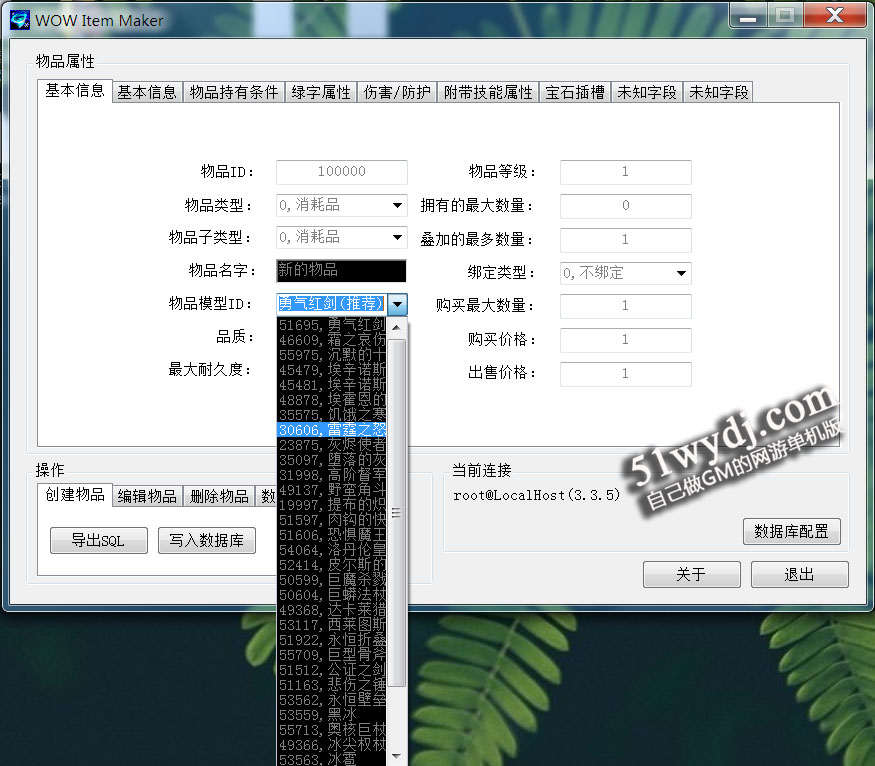Switch to the 编辑物品 operation tab
This screenshot has height=766, width=875.
click(x=147, y=495)
